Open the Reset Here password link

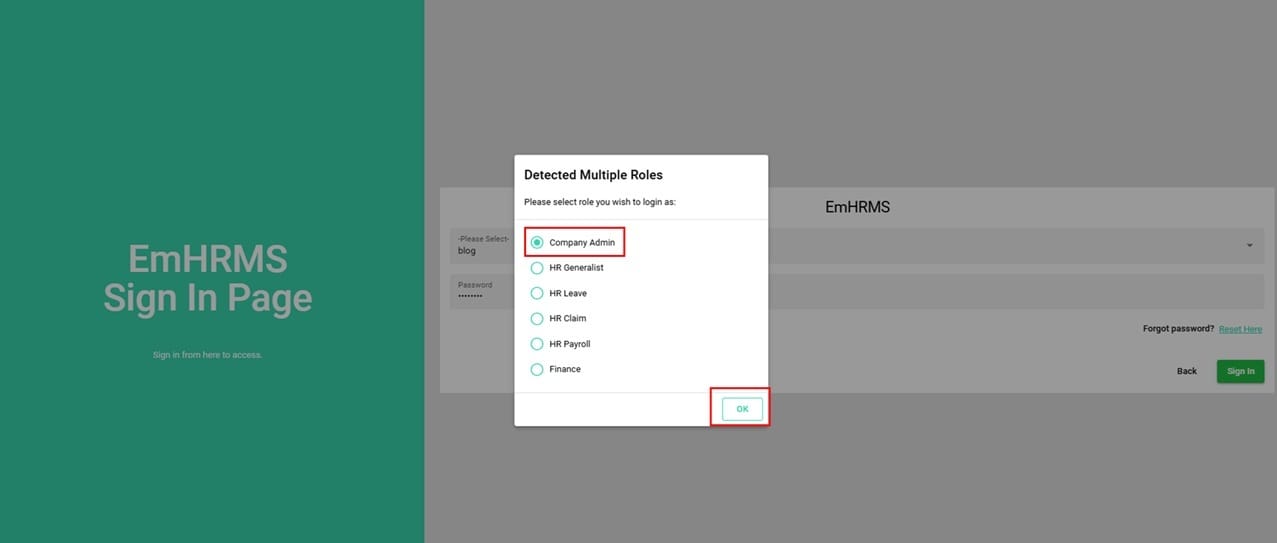point(1240,329)
